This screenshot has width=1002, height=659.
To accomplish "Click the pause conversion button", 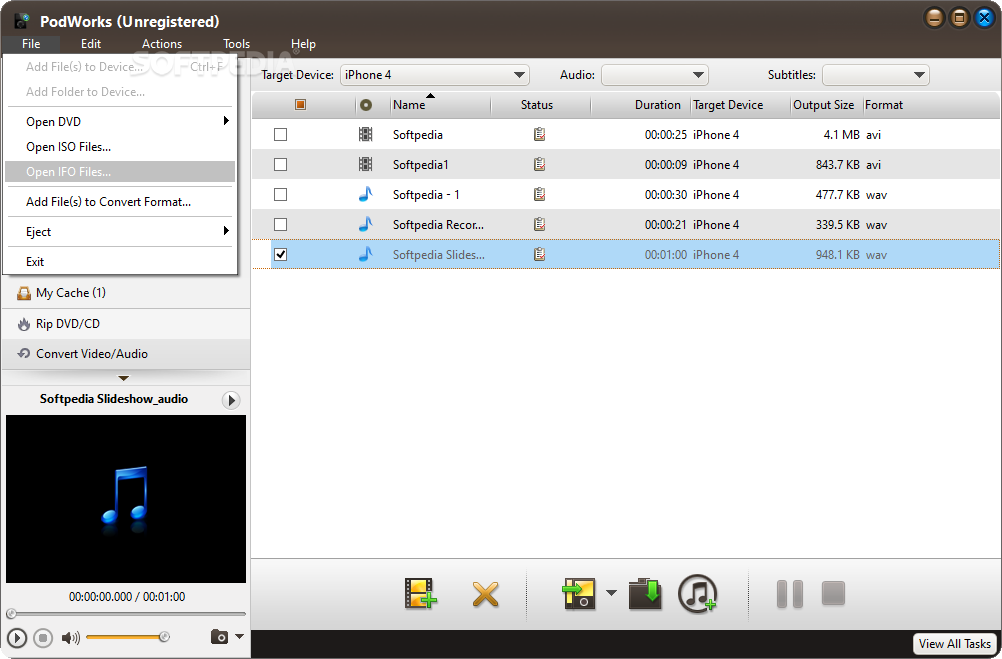I will click(790, 594).
